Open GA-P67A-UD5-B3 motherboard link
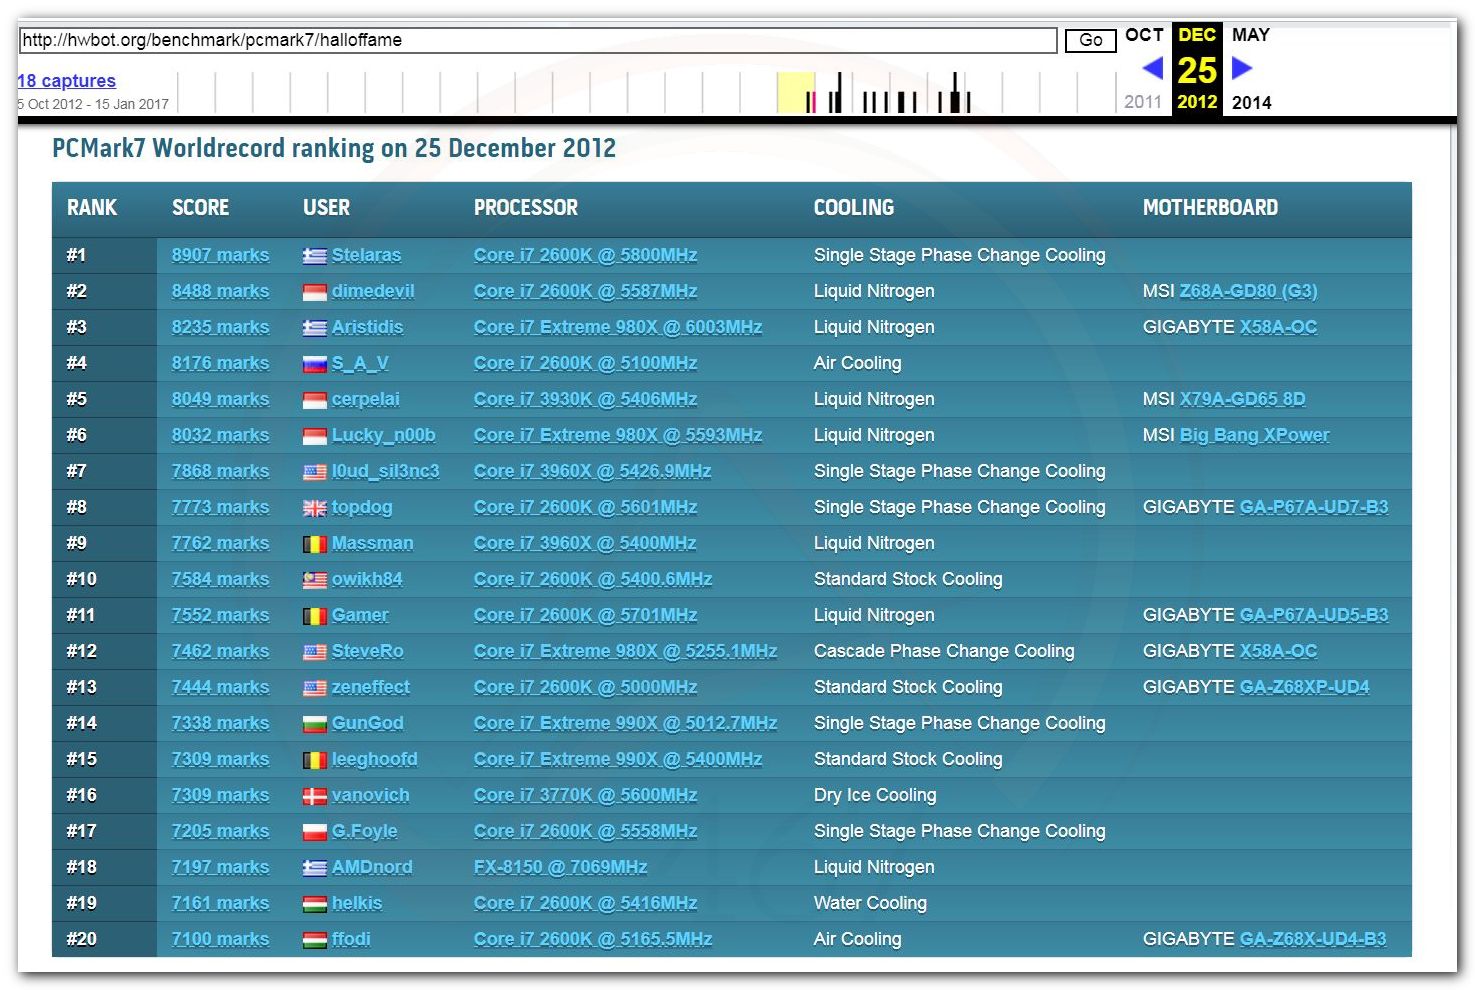Viewport: 1475px width, 990px height. [1314, 615]
